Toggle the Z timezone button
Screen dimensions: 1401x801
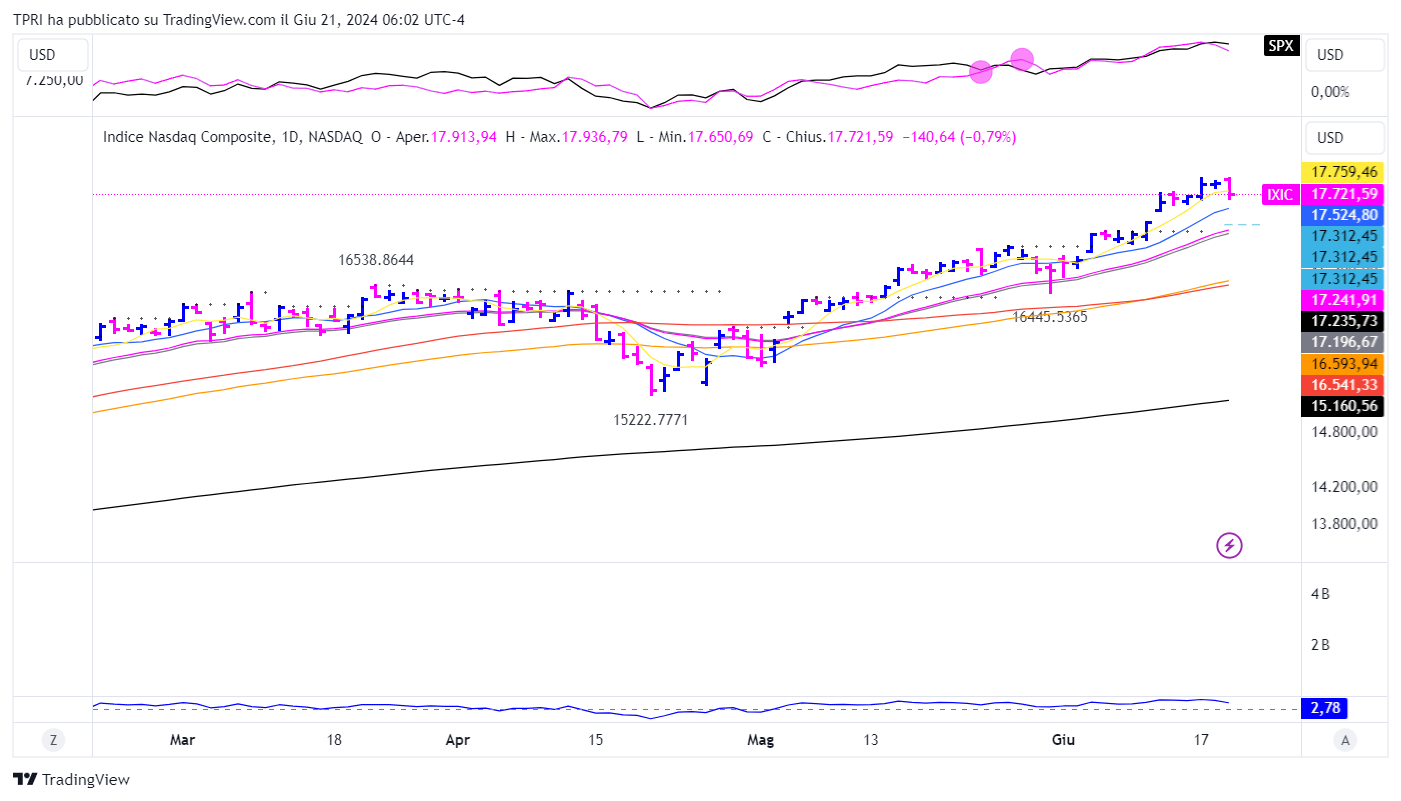[x=52, y=740]
